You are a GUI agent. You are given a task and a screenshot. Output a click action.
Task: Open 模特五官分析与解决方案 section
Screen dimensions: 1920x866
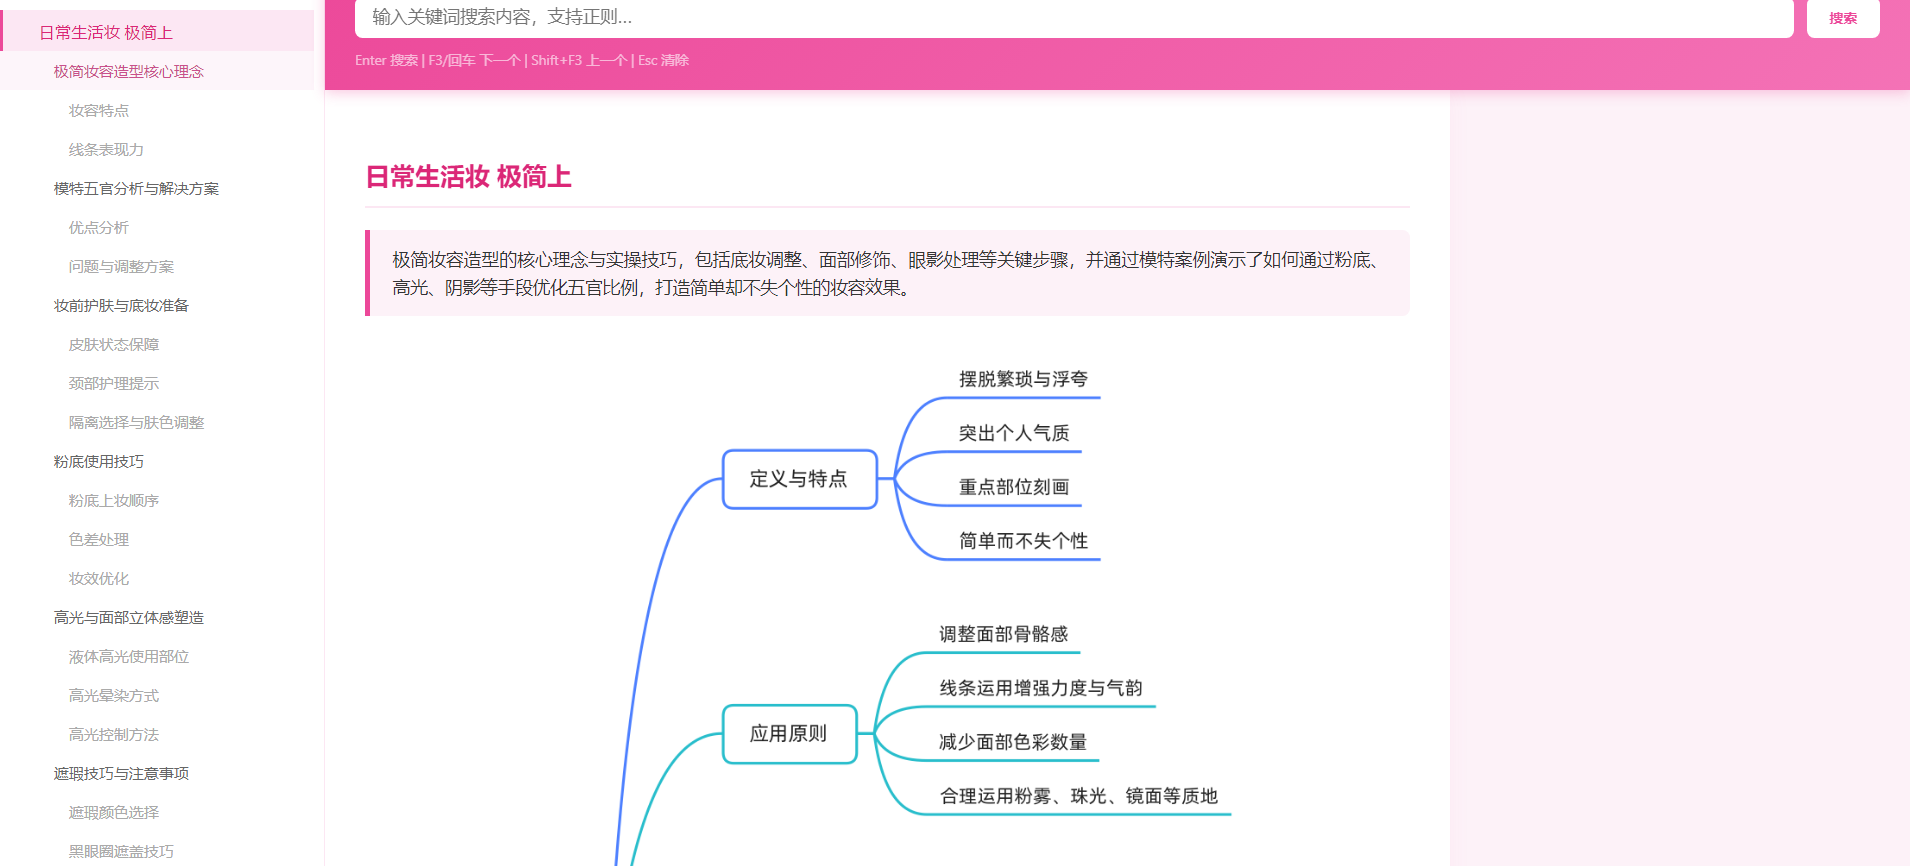[x=136, y=189]
